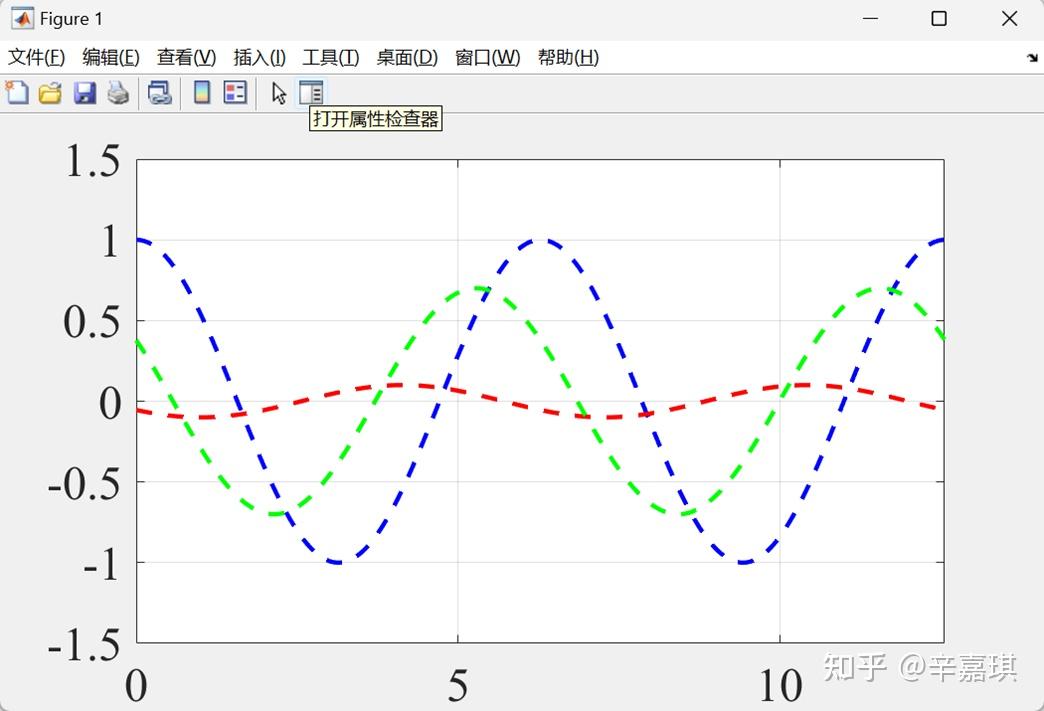Open the 窗口(W) menu

click(x=486, y=57)
